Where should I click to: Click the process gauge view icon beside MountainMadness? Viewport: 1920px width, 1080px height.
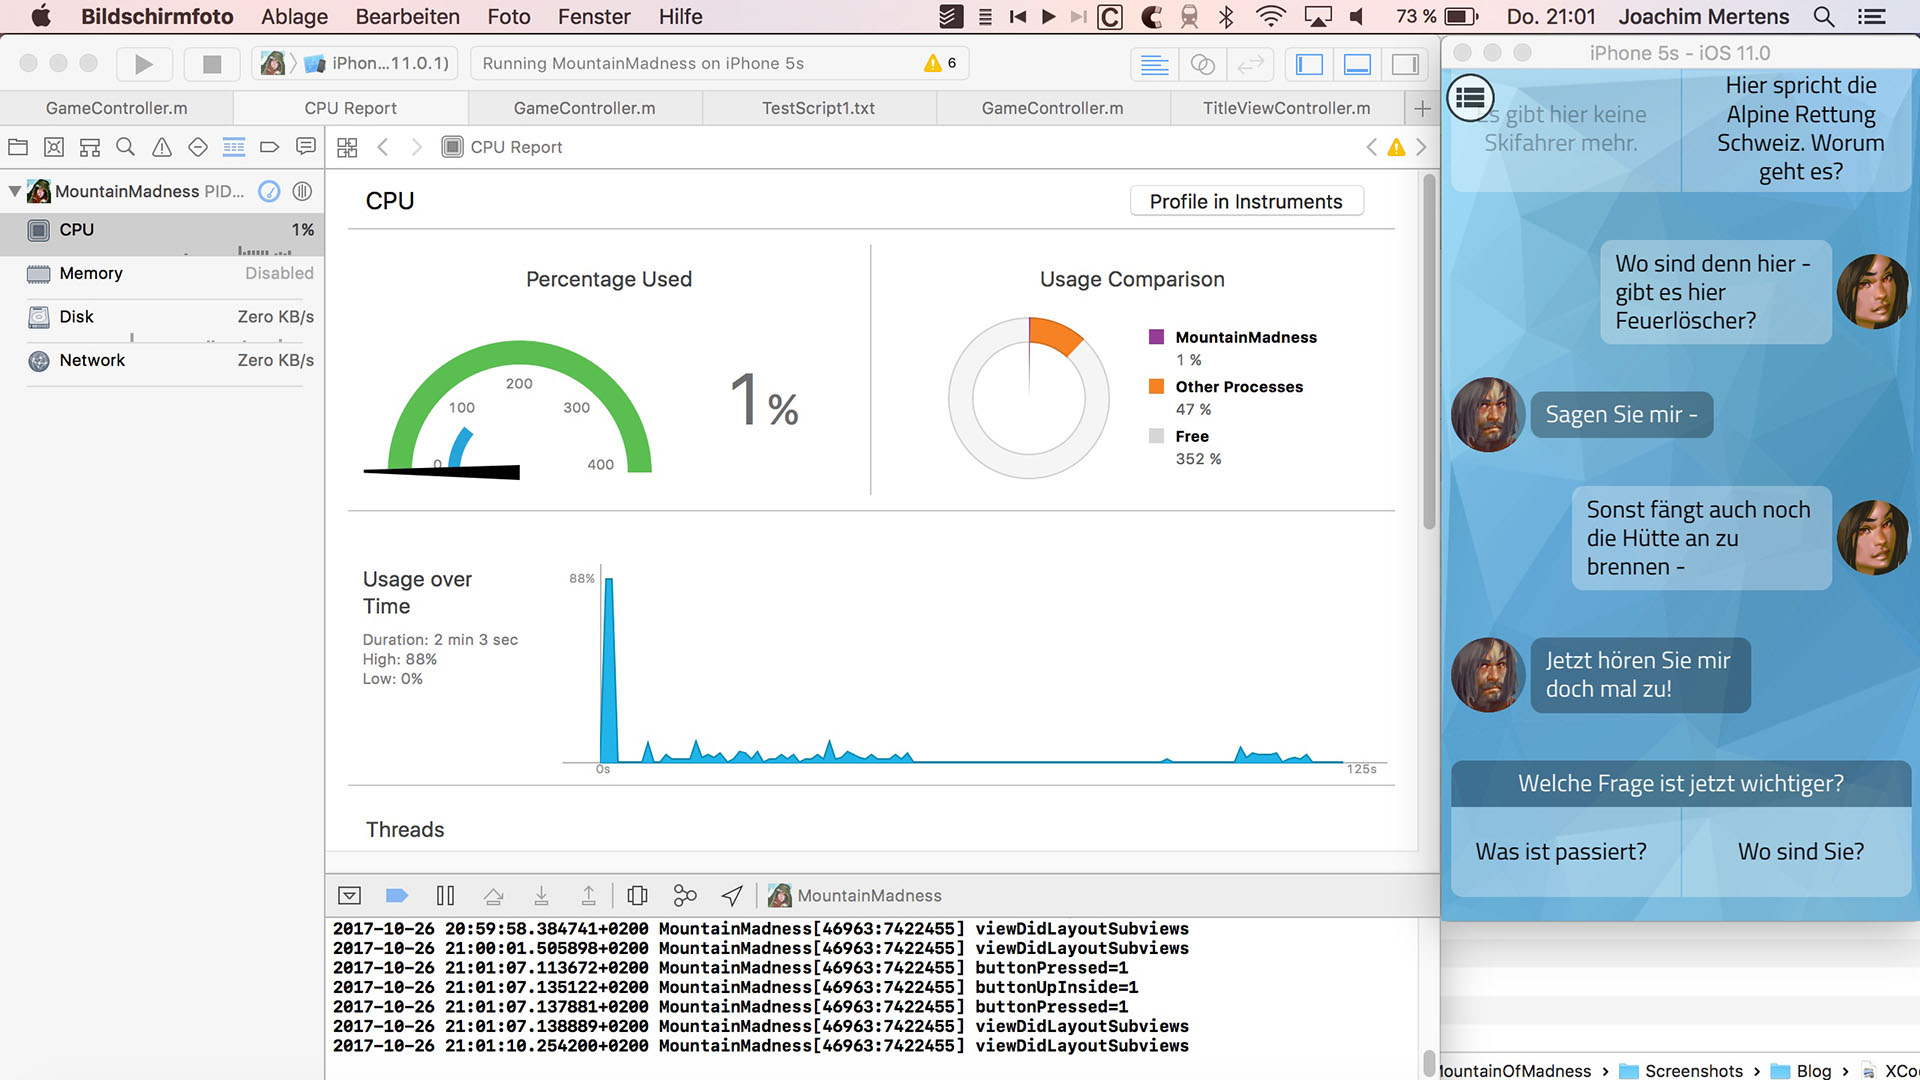[x=269, y=191]
